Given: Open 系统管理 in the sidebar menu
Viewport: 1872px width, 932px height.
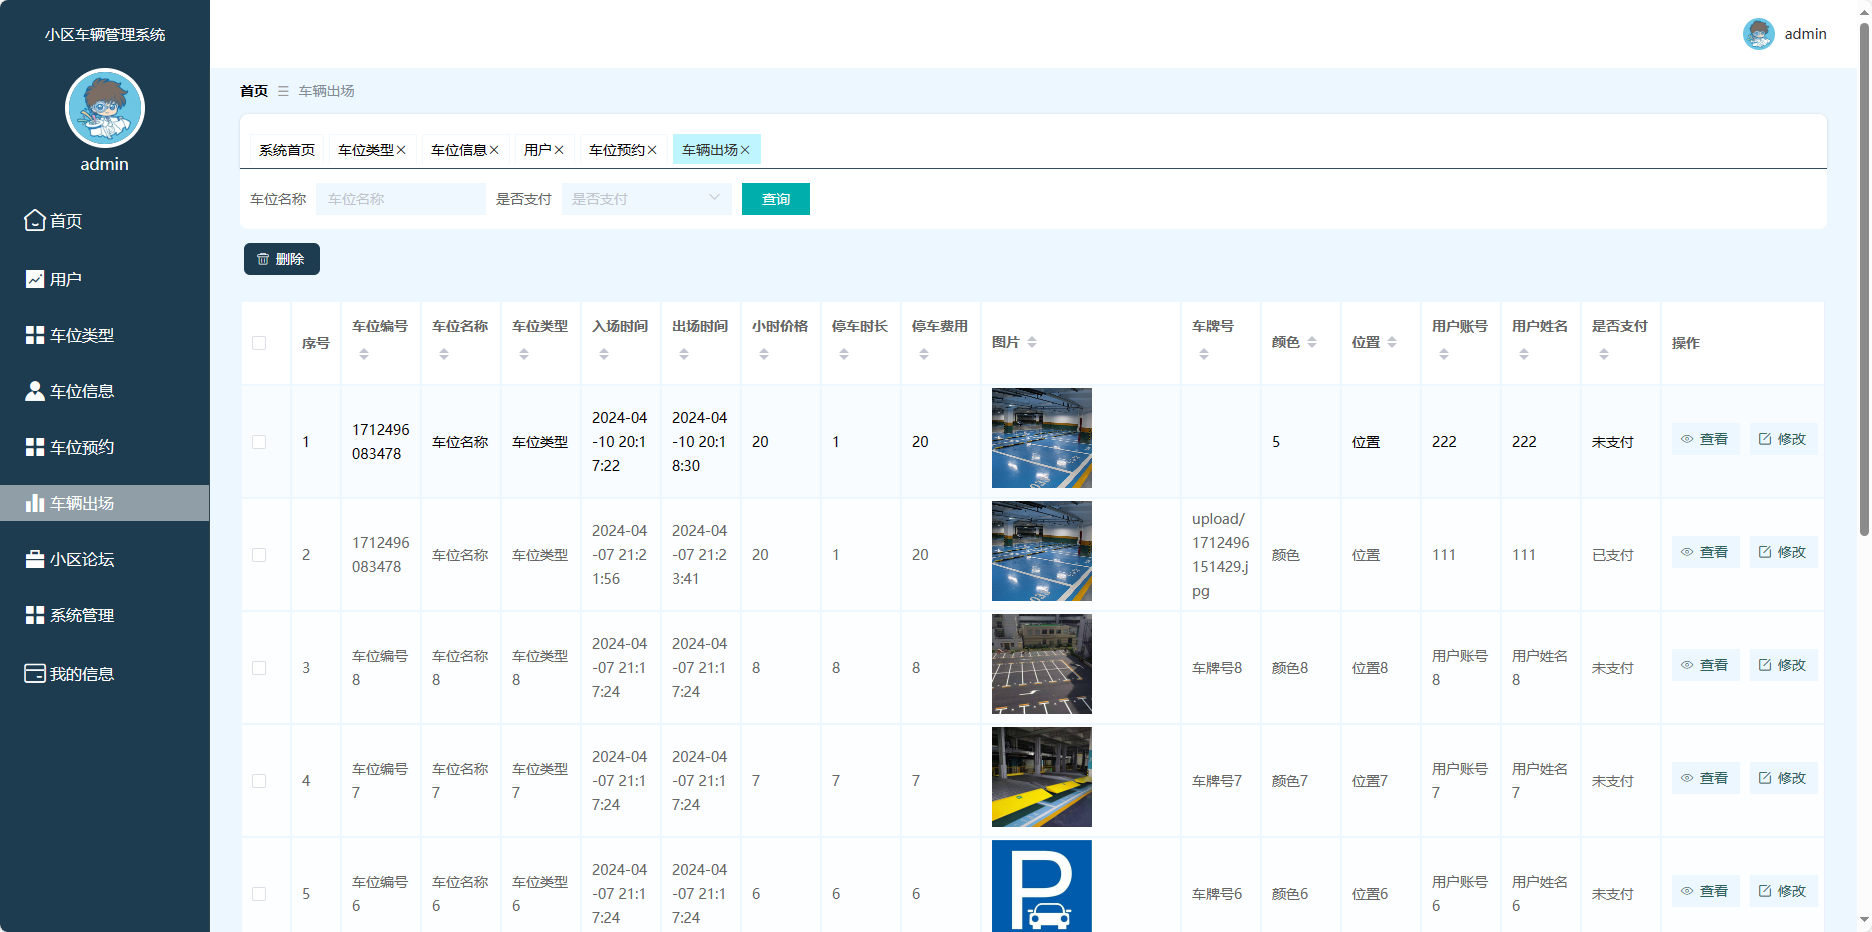Looking at the screenshot, I should tap(105, 615).
